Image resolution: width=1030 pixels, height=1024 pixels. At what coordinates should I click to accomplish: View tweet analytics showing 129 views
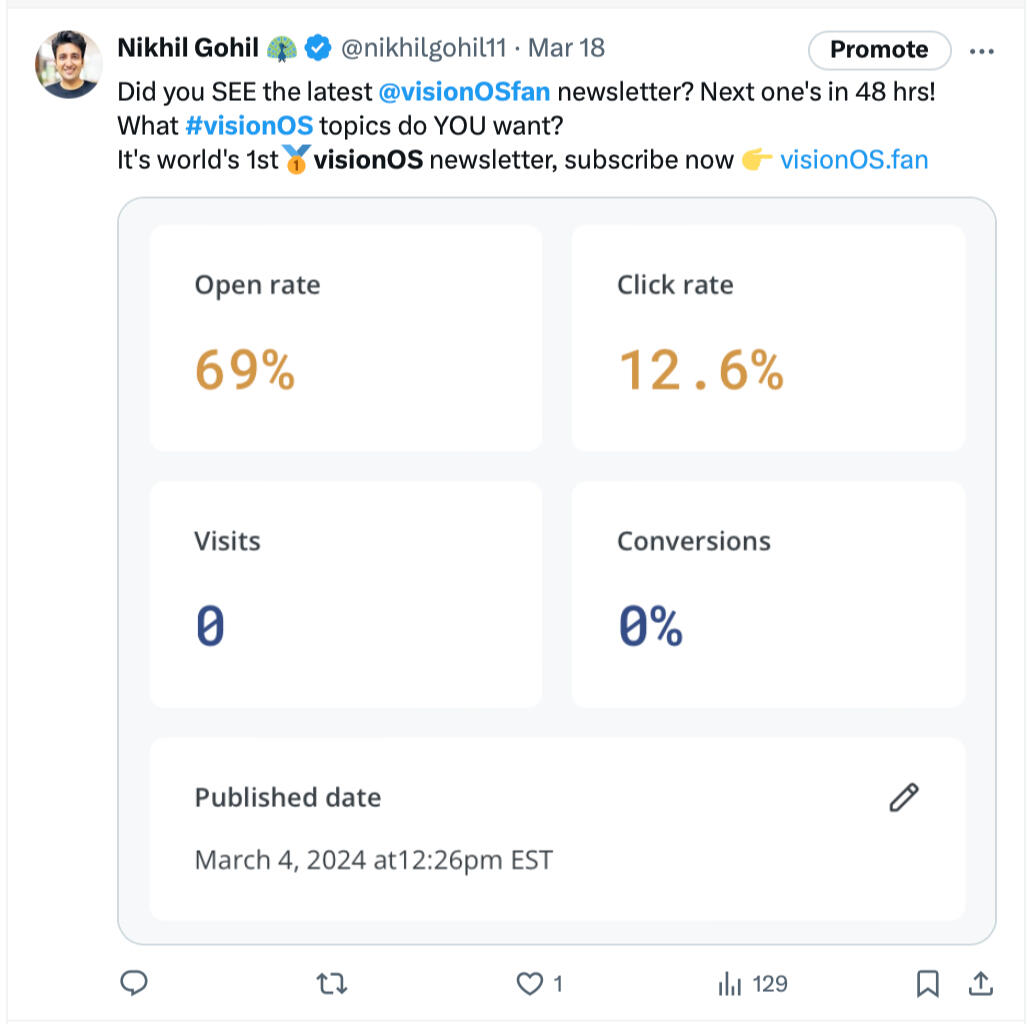pyautogui.click(x=753, y=984)
